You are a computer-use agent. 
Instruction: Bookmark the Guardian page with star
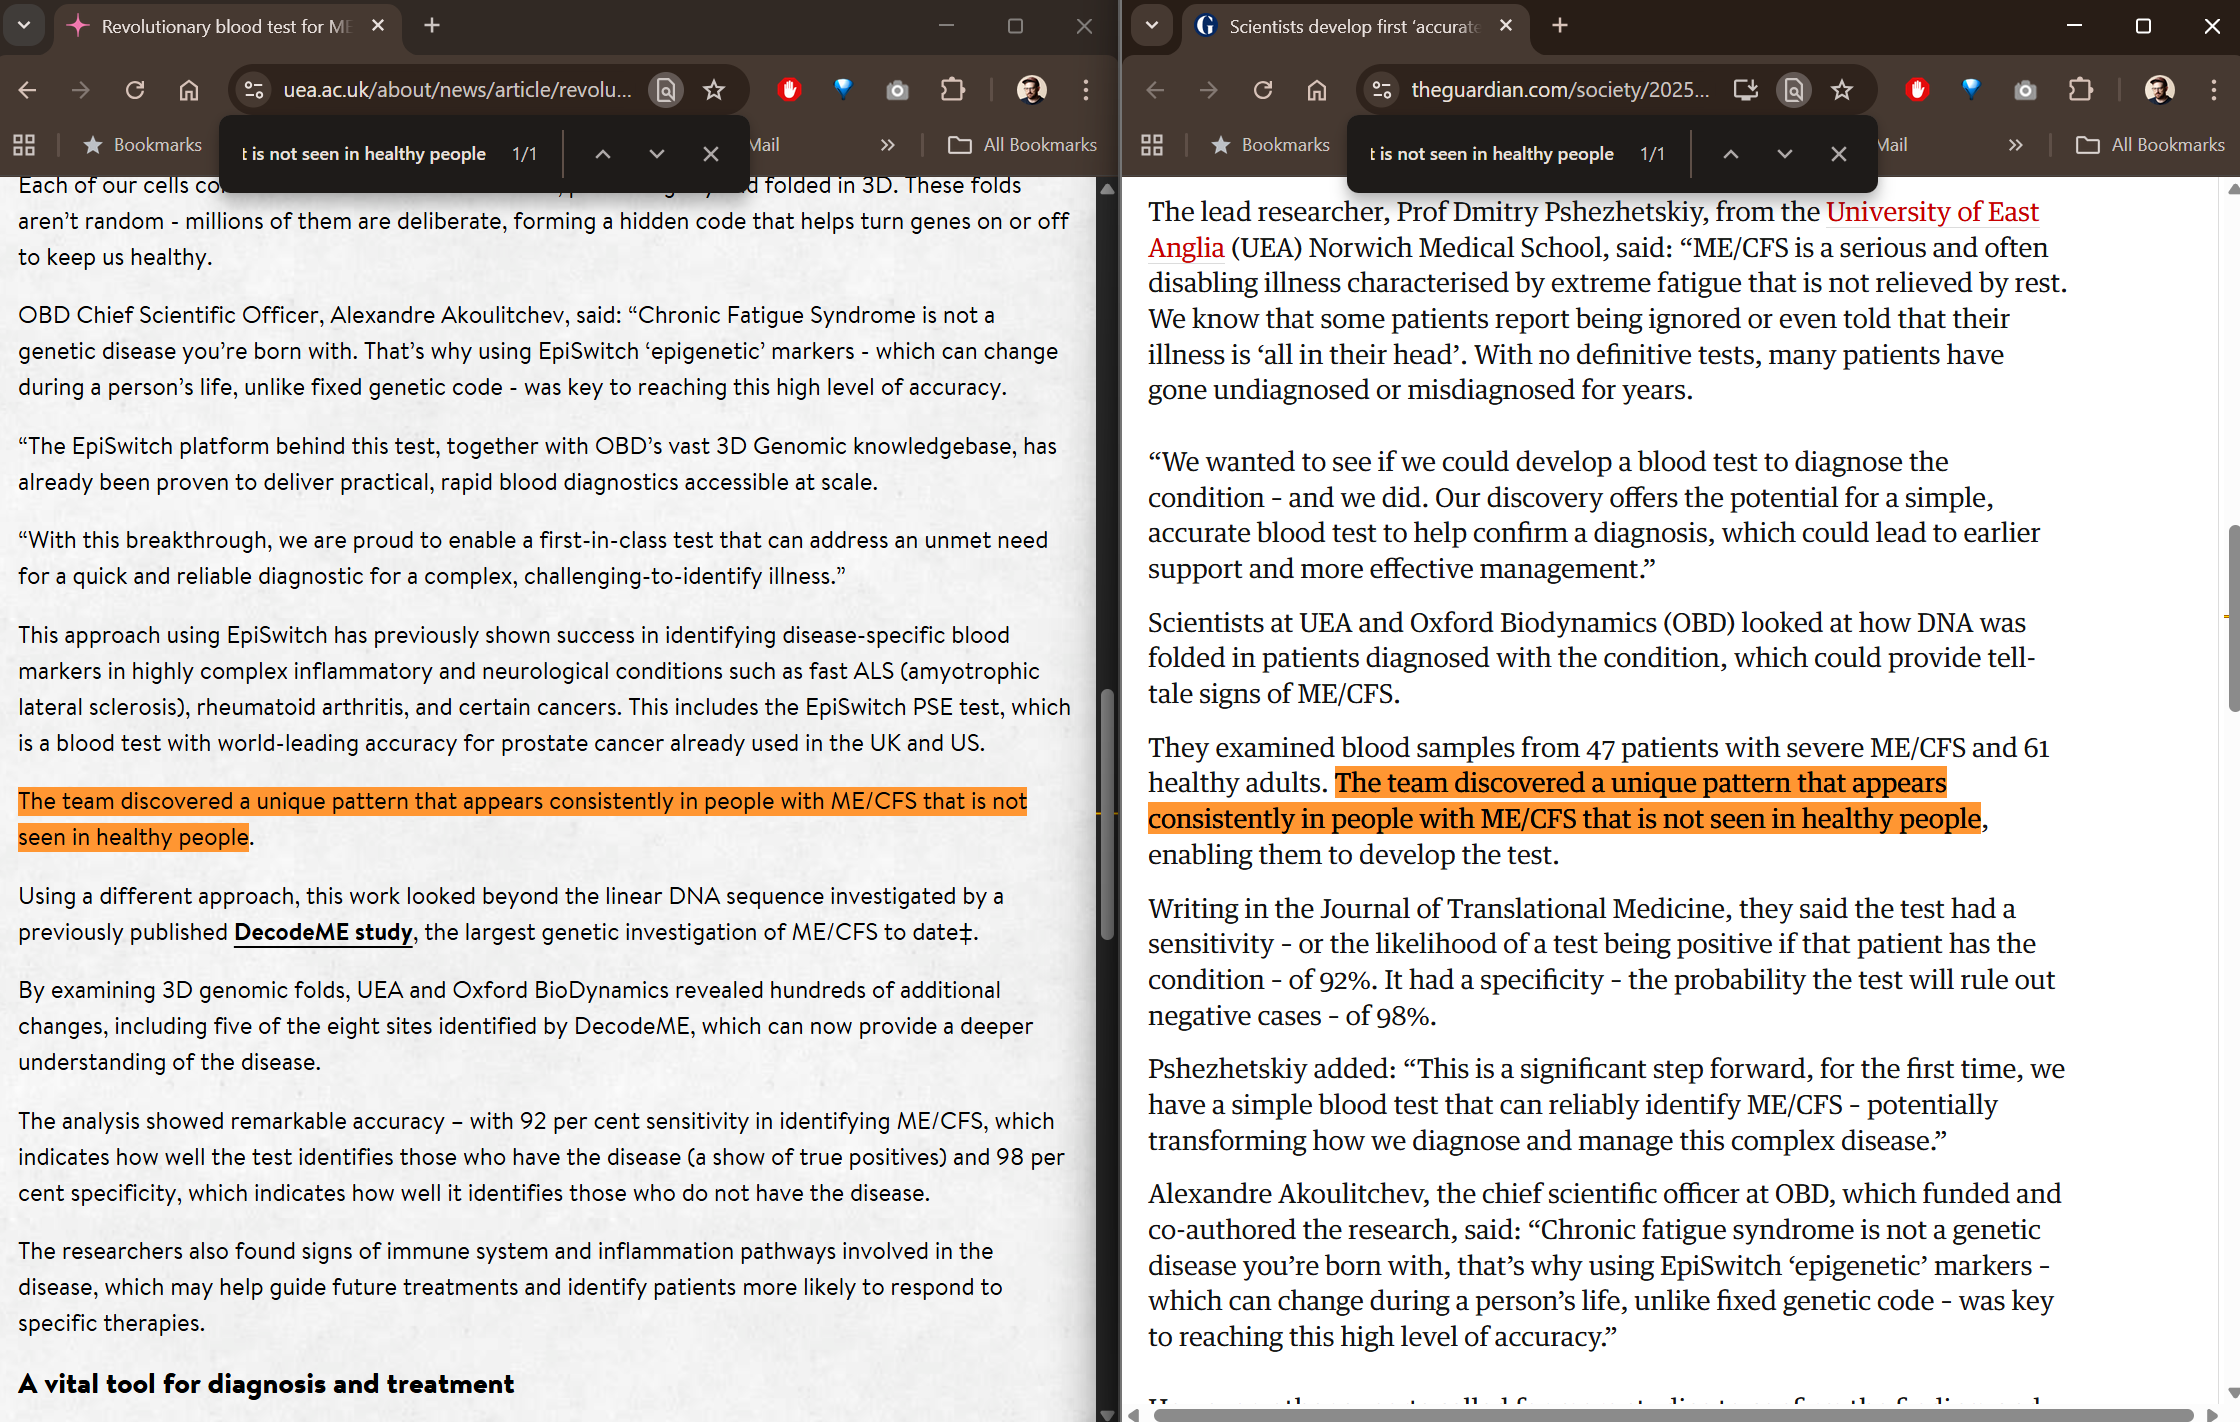pos(1842,90)
